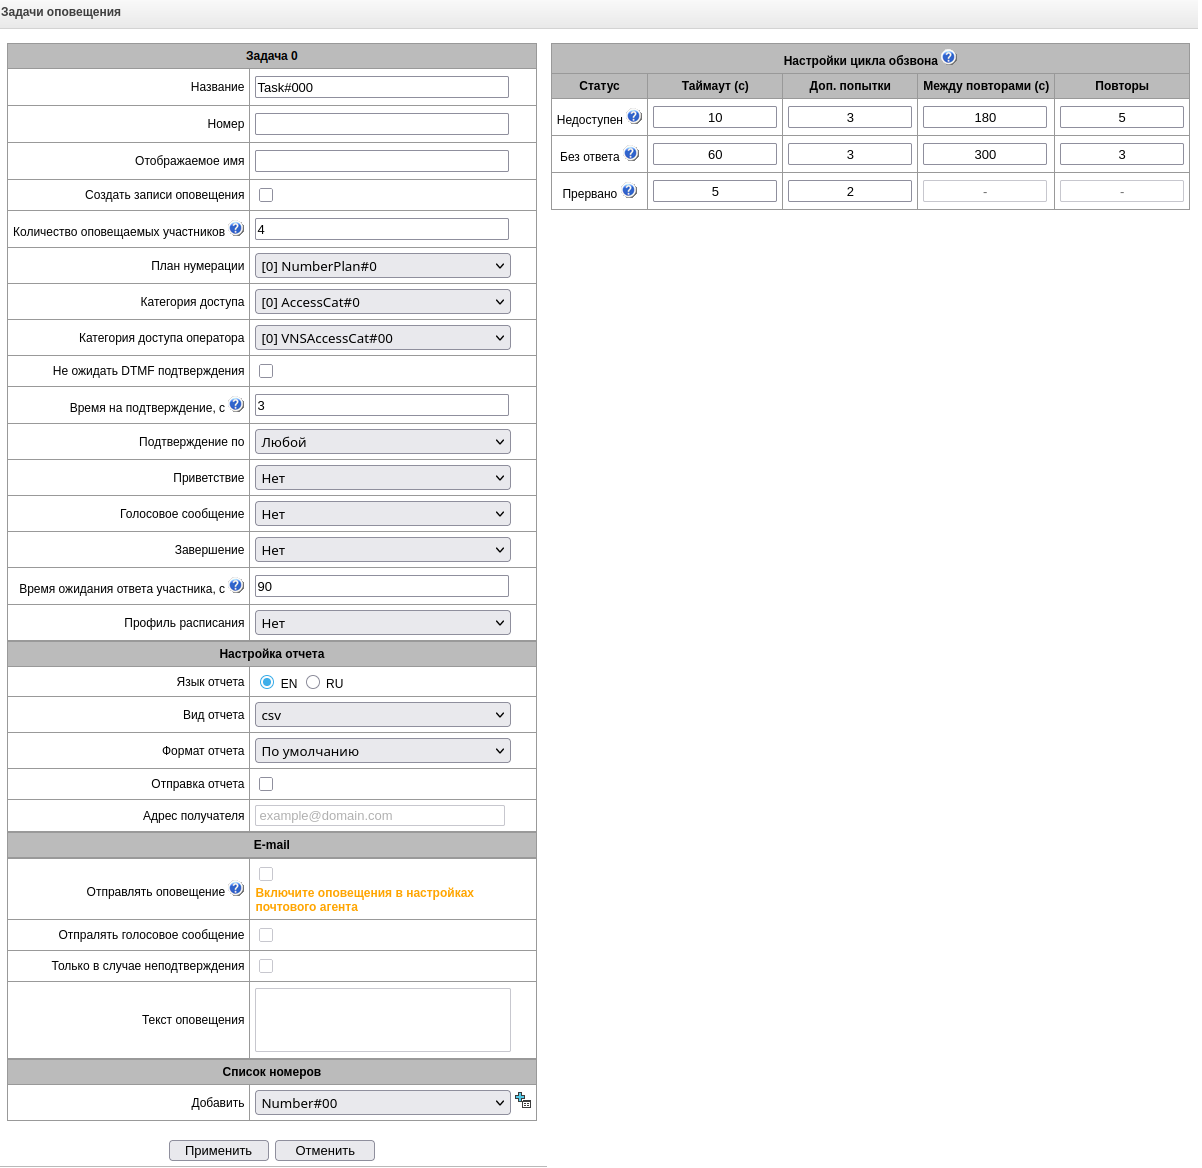
Task: Open help for Настройки цикла обзвона
Action: (x=949, y=58)
